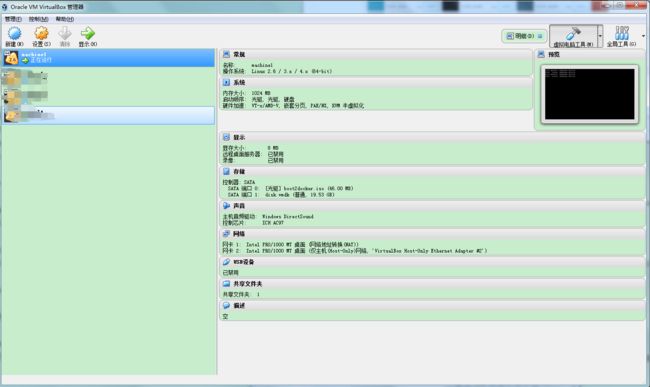Click the 共享文件夹: 1 count line
Viewport: 650px width, 387px height.
(x=241, y=294)
